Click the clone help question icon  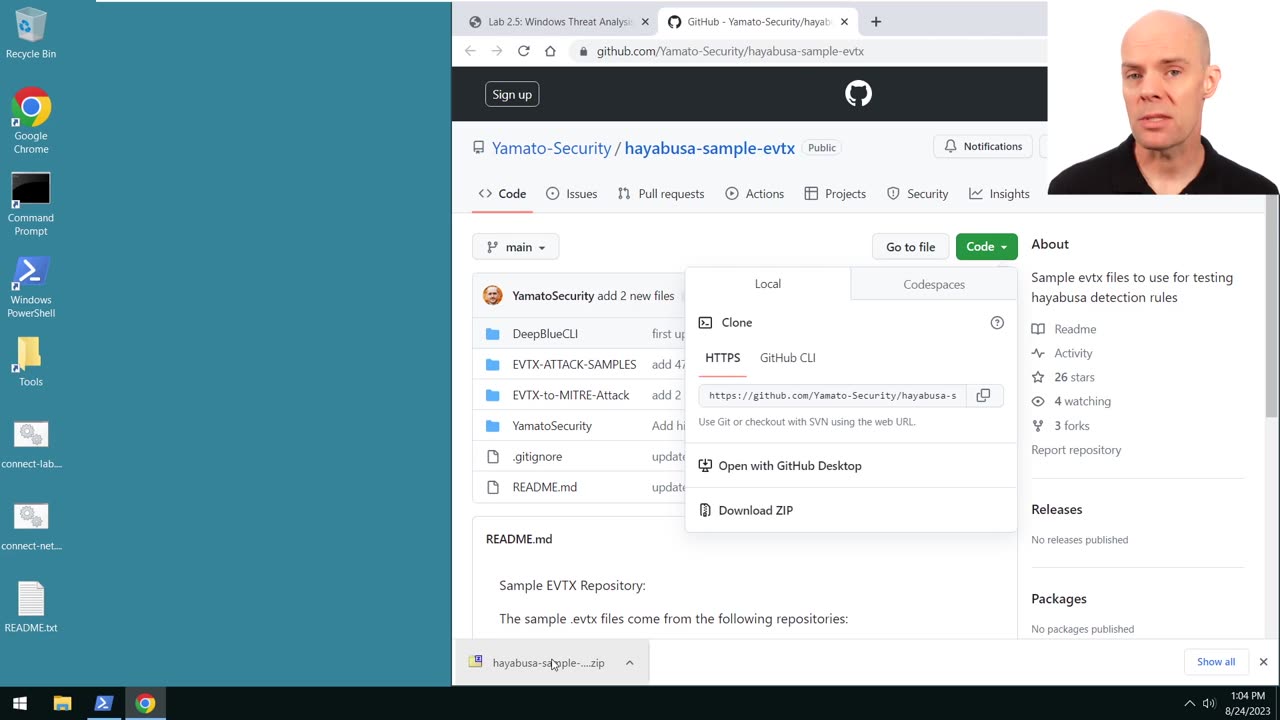[x=997, y=322]
